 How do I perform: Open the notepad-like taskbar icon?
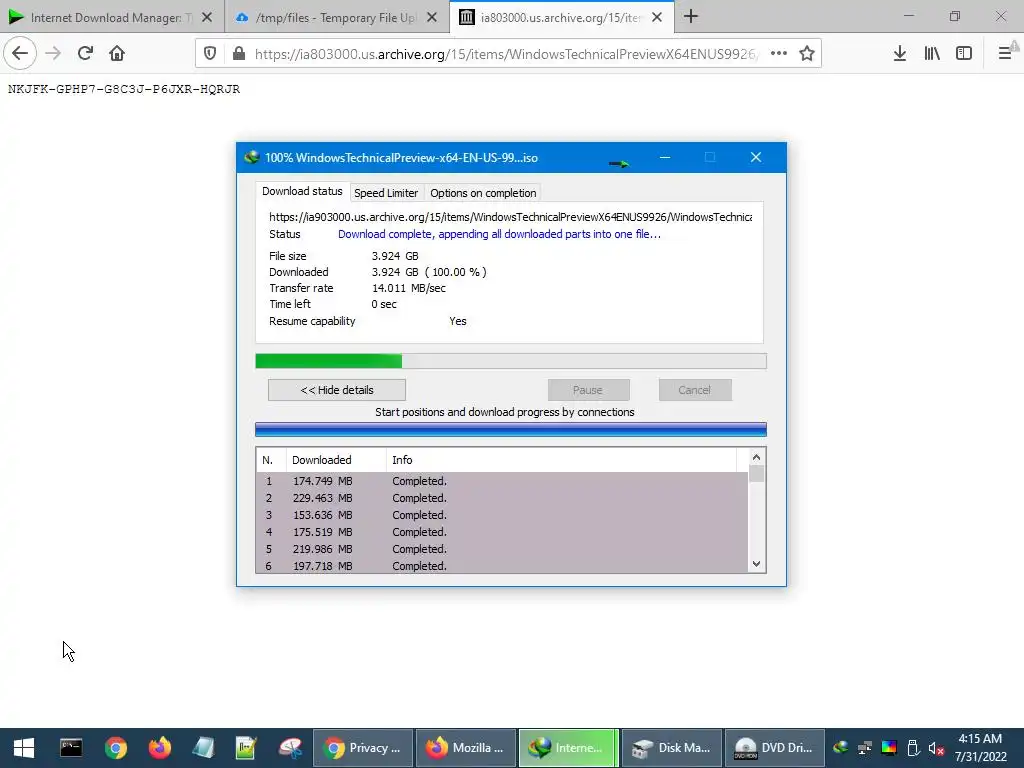[203, 748]
